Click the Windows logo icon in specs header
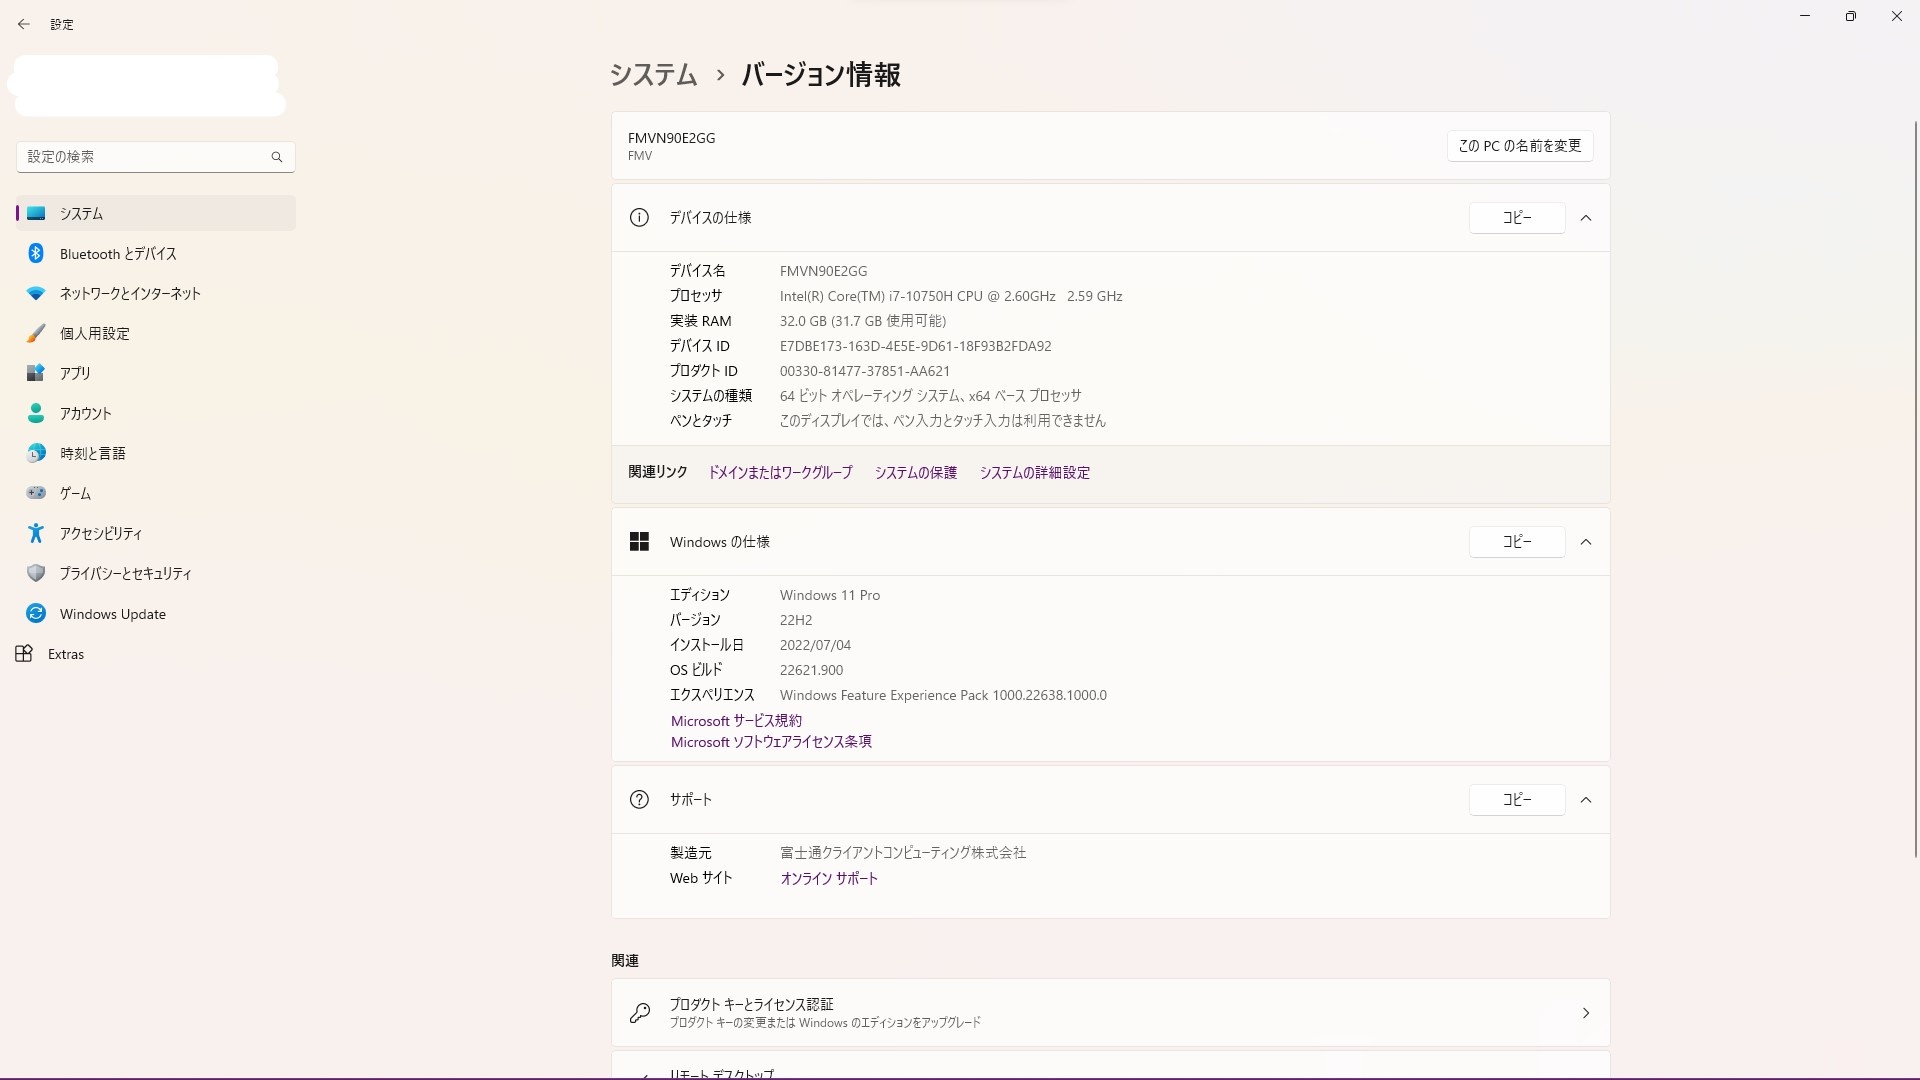Viewport: 1920px width, 1080px height. [x=639, y=542]
